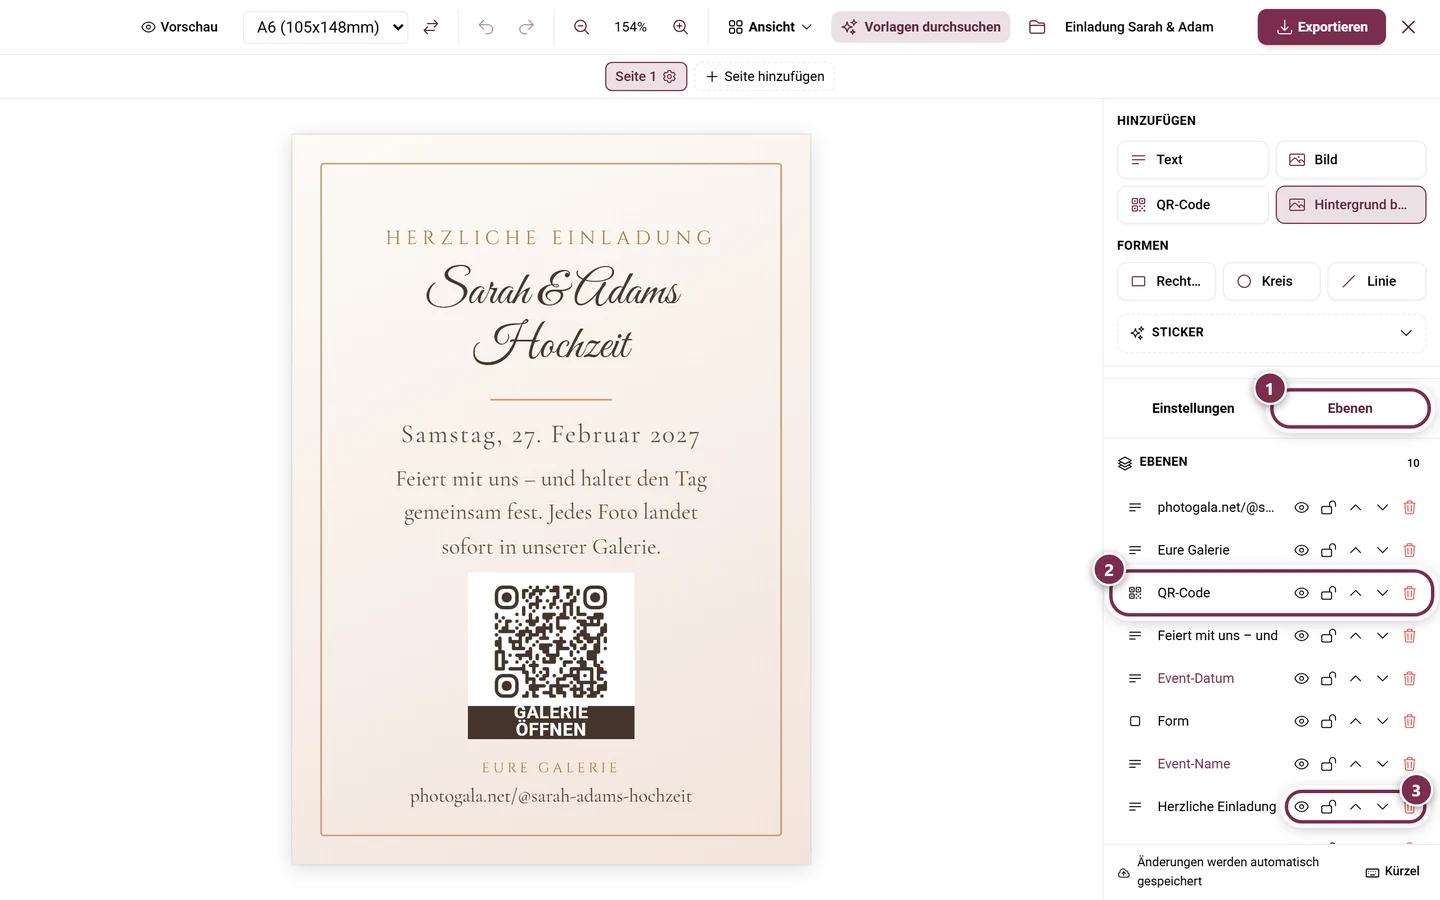Move the QR-Code layer up
This screenshot has height=900, width=1440.
(x=1355, y=593)
